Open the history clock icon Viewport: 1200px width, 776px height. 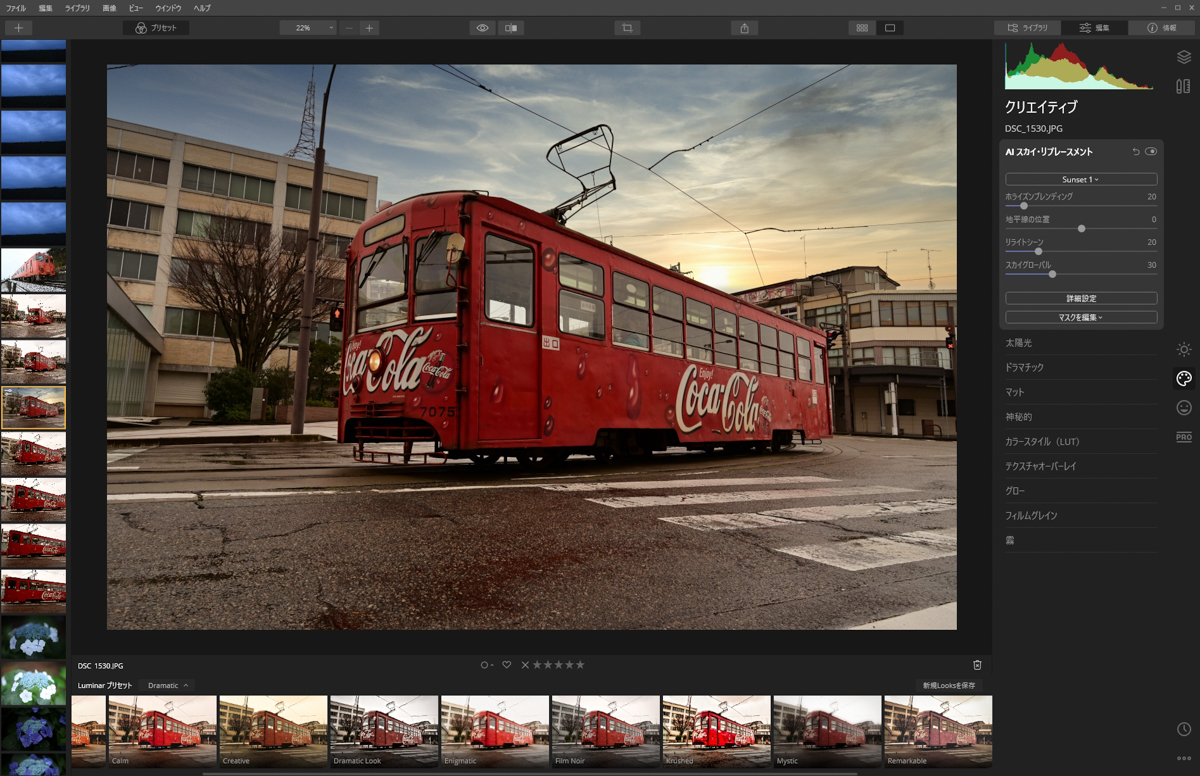pos(1184,730)
